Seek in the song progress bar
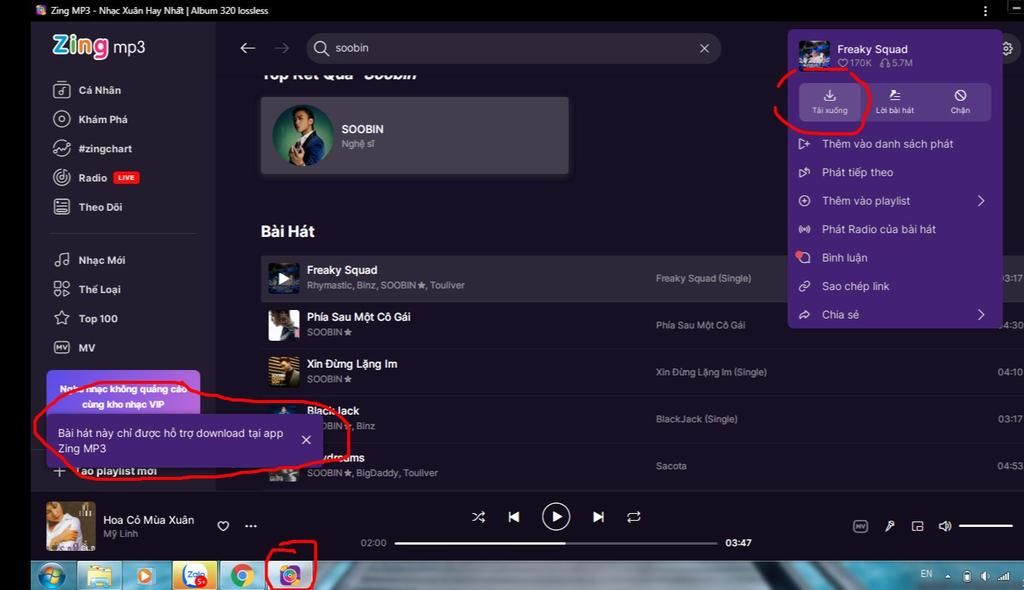Image resolution: width=1024 pixels, height=590 pixels. [x=556, y=543]
